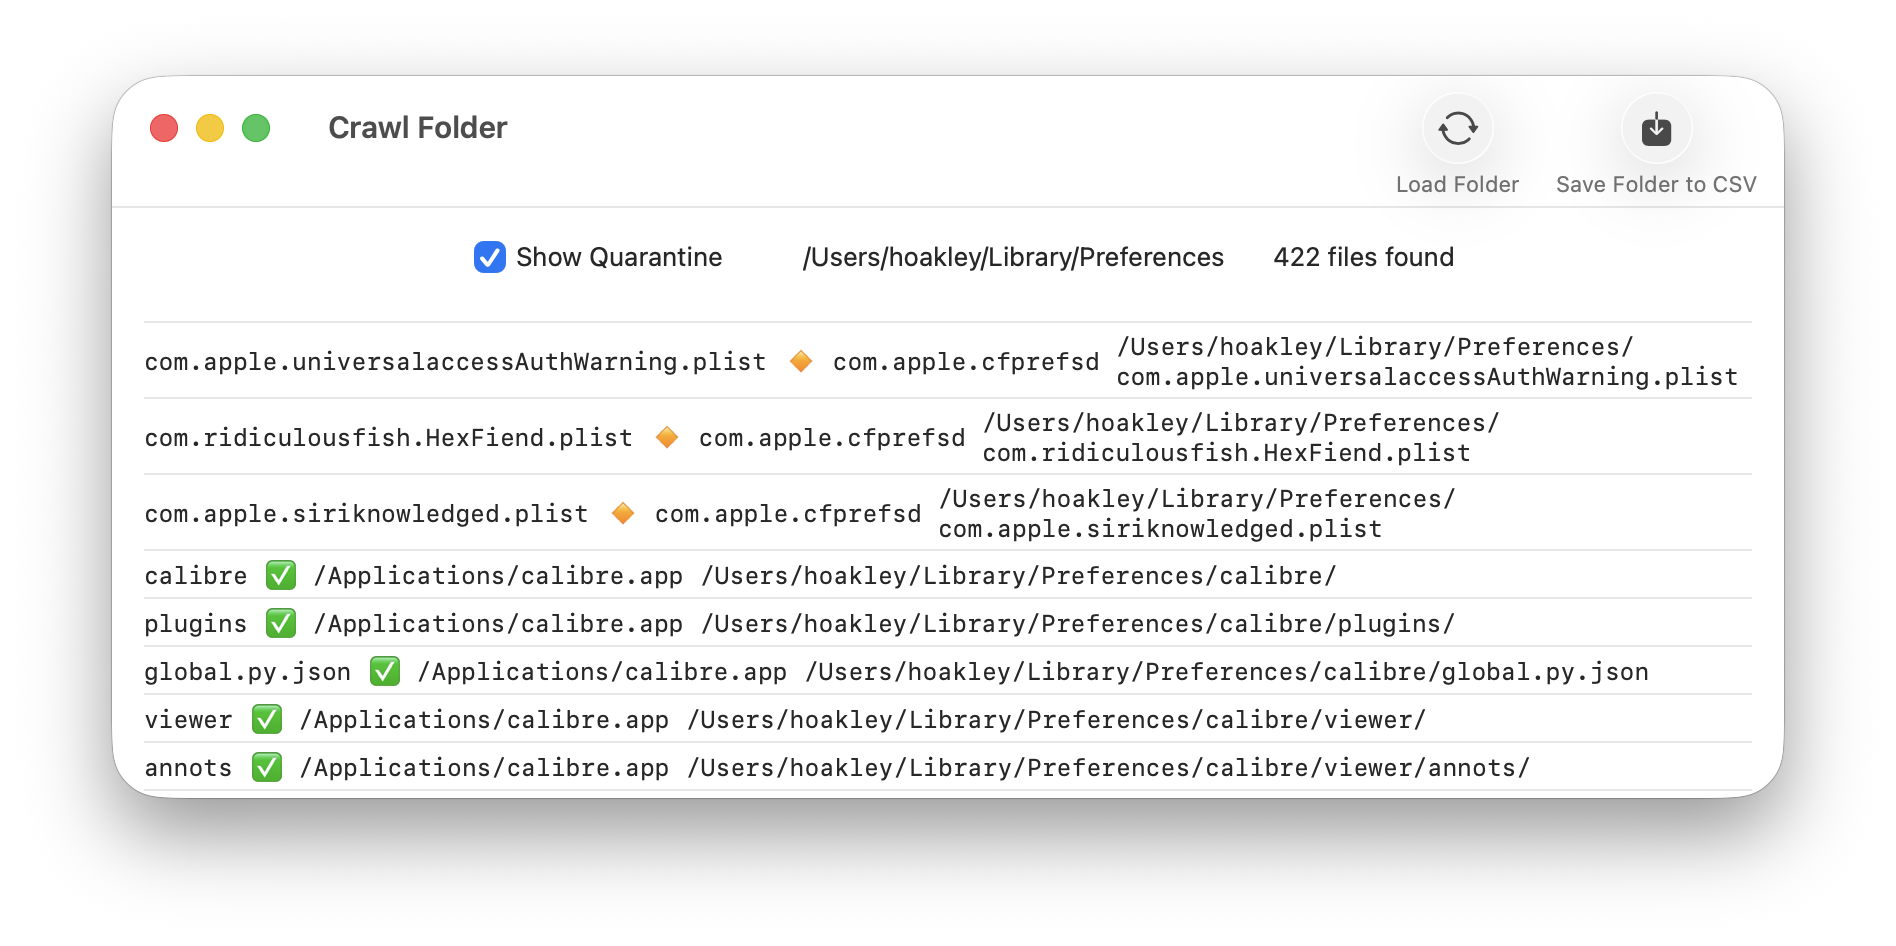This screenshot has width=1896, height=946.
Task: Select the com.ridiculousfish.HexFiend.plist file name
Action: (388, 438)
